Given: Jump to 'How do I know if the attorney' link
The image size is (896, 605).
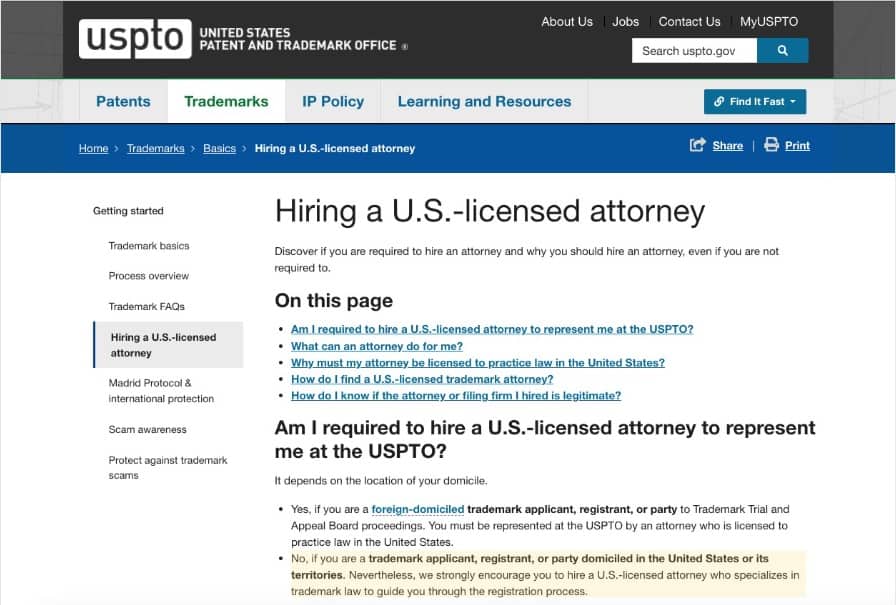Looking at the screenshot, I should point(456,396).
